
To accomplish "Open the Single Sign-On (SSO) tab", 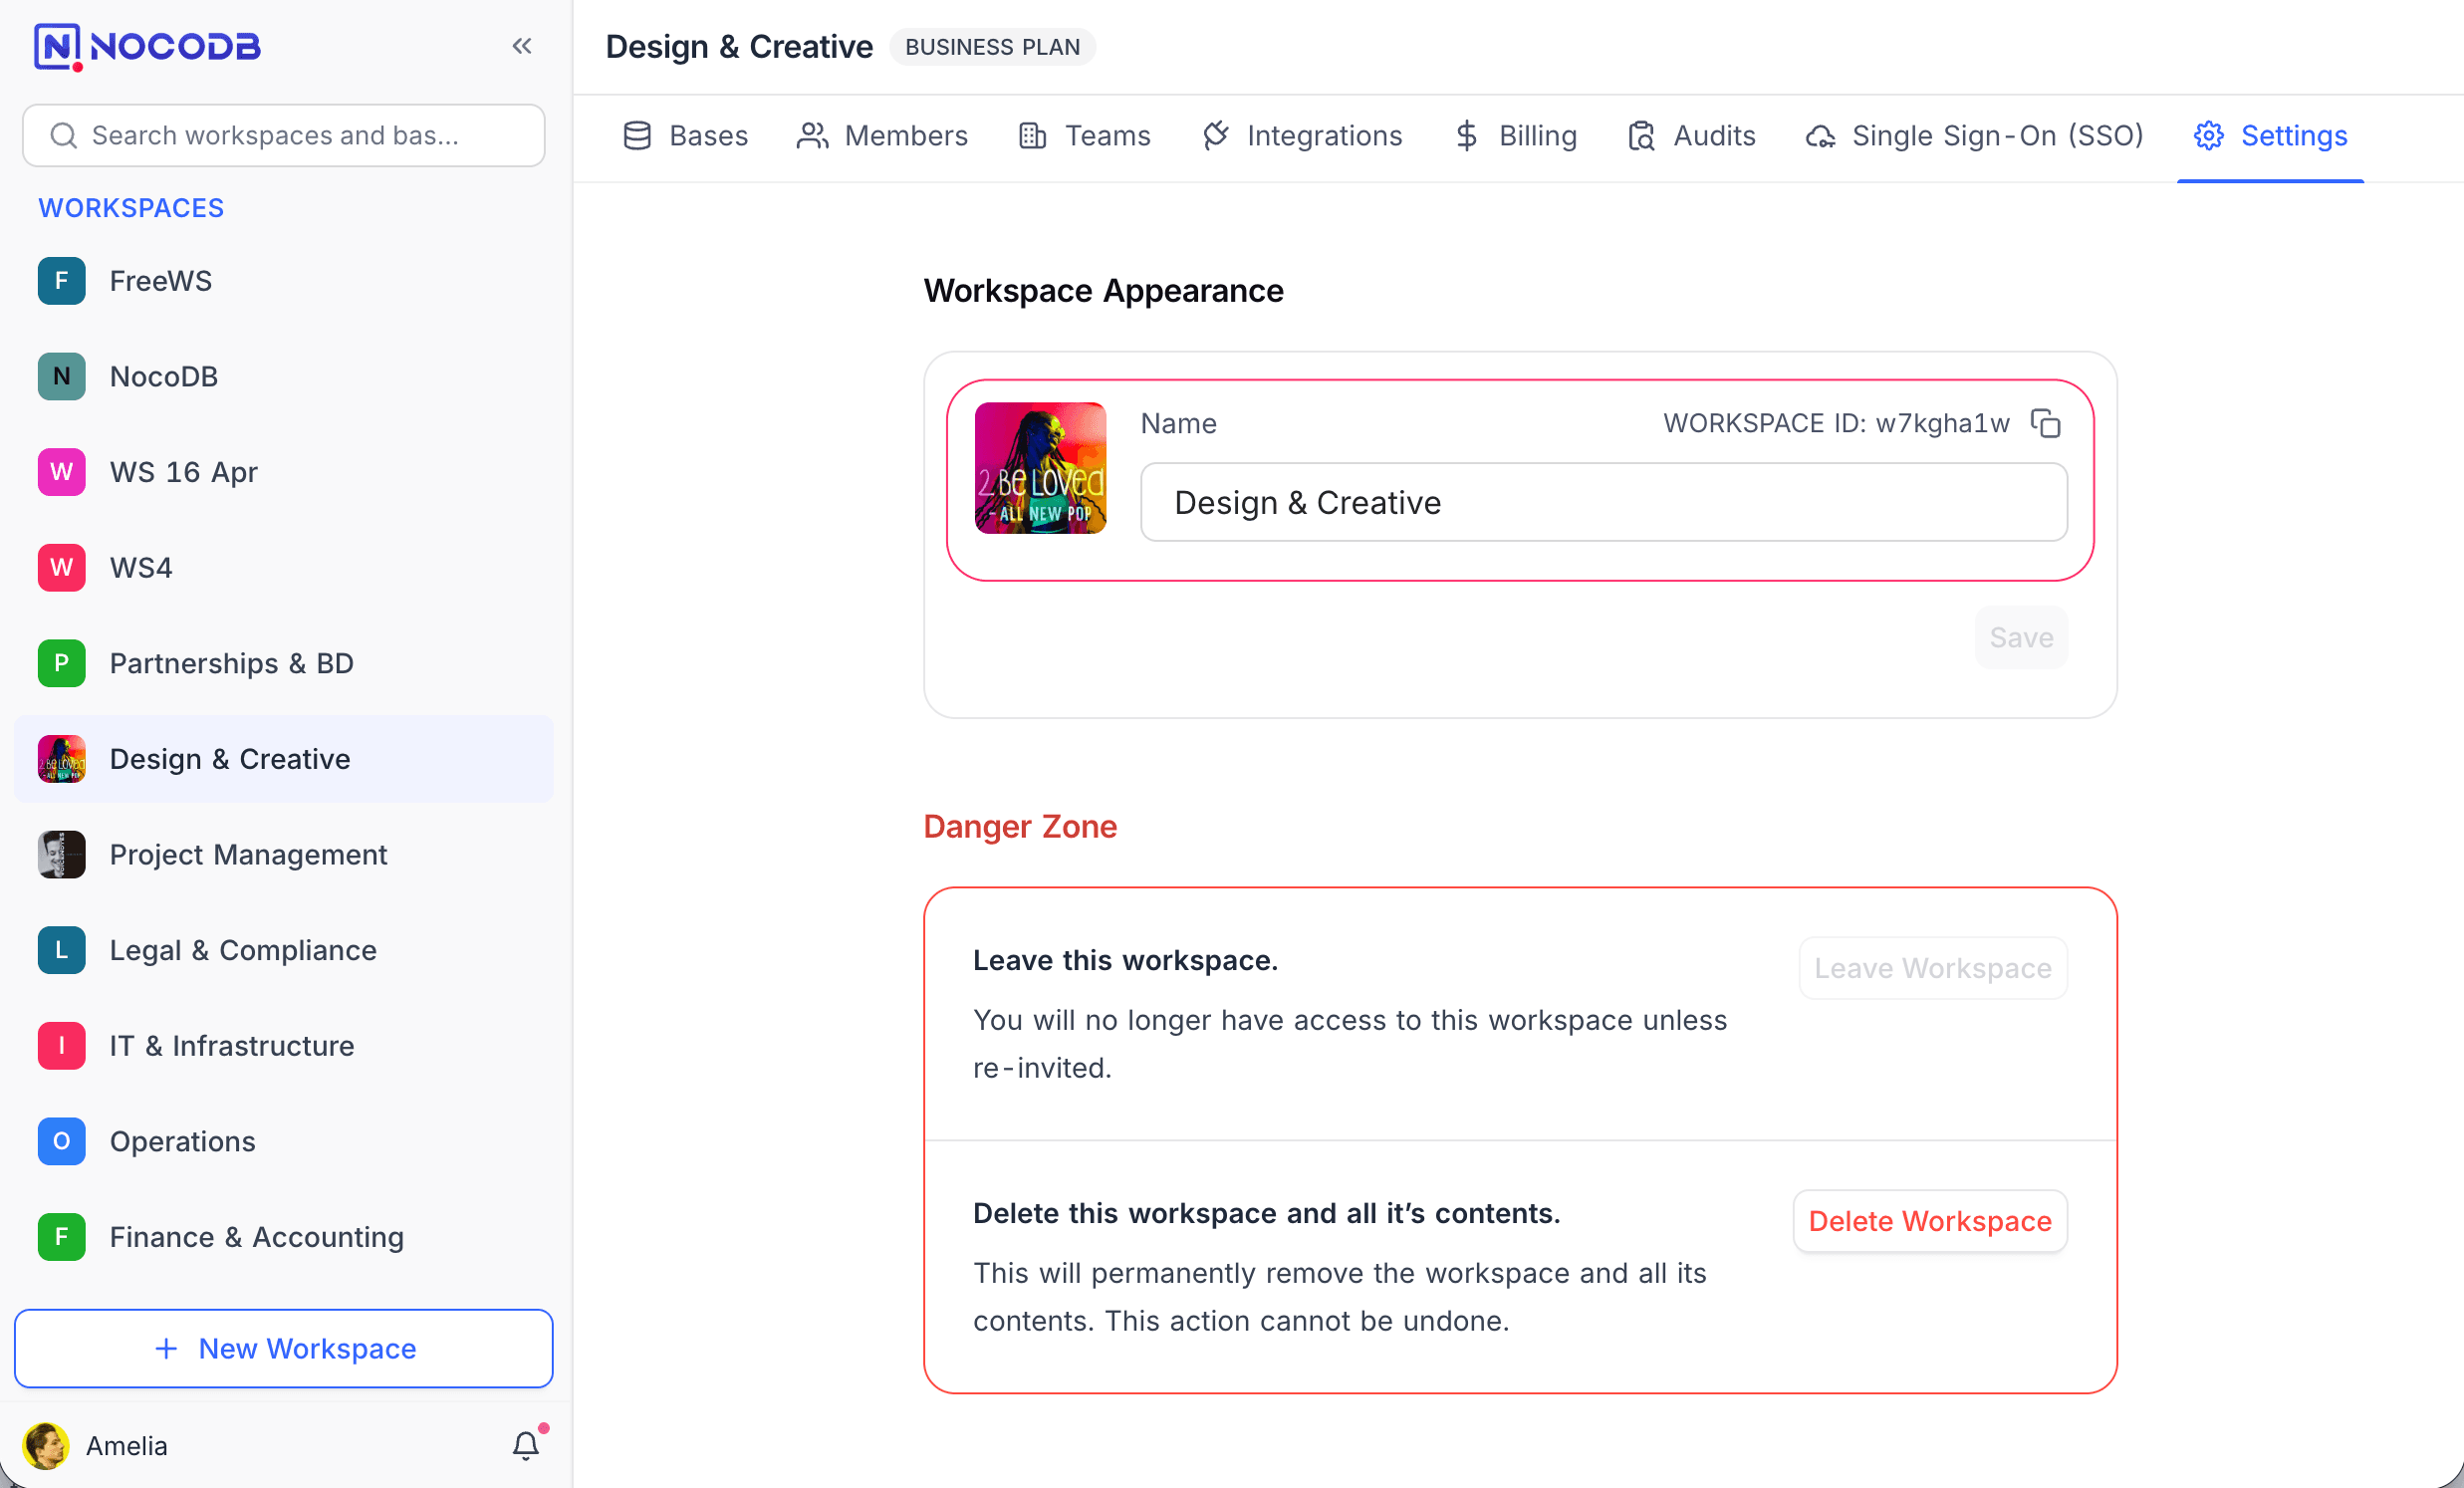I will (x=1974, y=136).
